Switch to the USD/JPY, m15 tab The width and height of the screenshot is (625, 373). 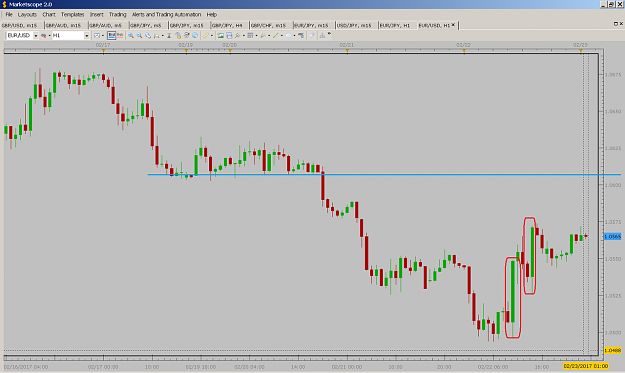point(354,25)
